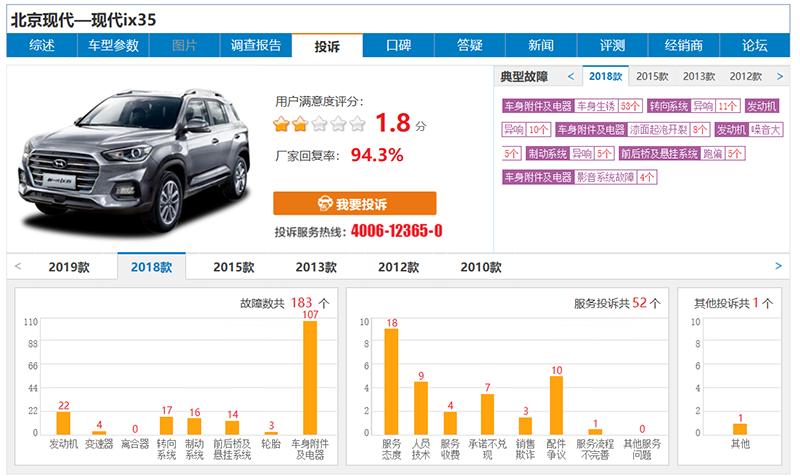Select the 2010款 year tab

pos(481,267)
